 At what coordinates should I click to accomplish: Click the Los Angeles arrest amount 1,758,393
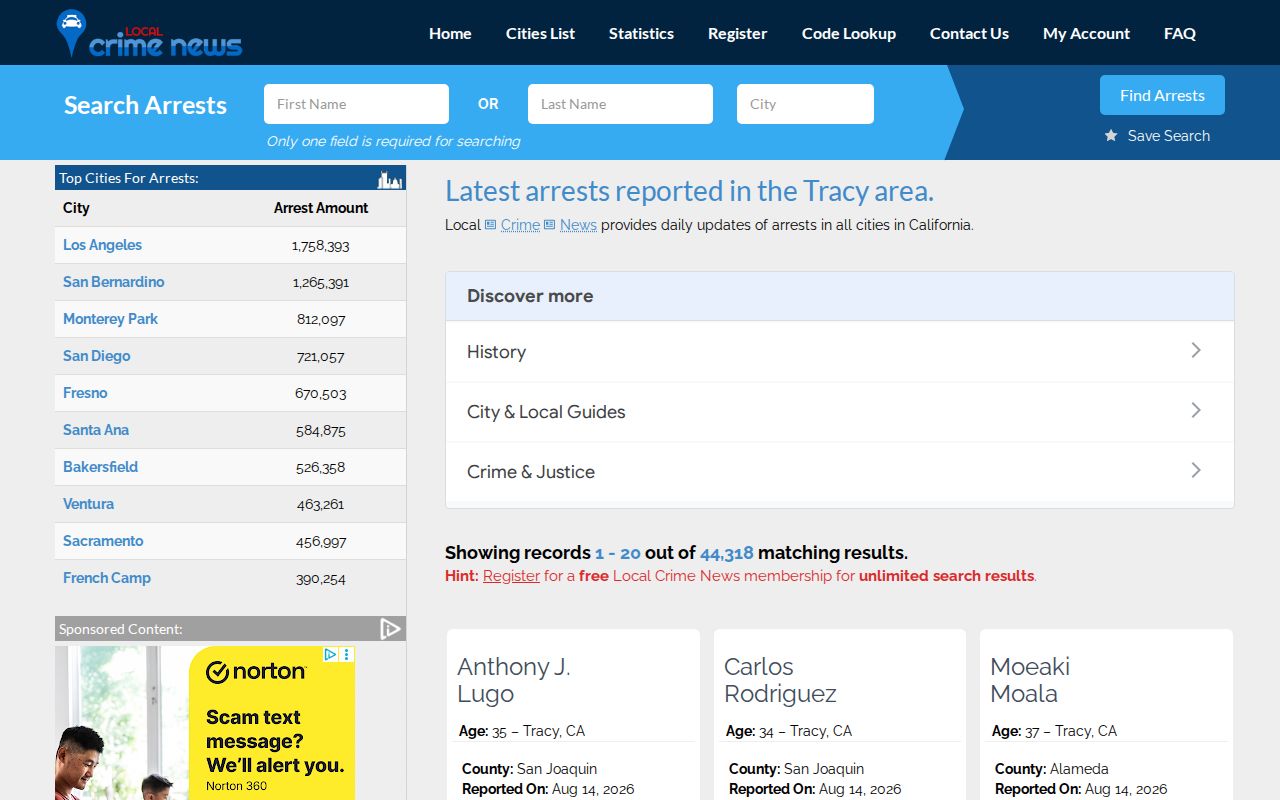[321, 245]
